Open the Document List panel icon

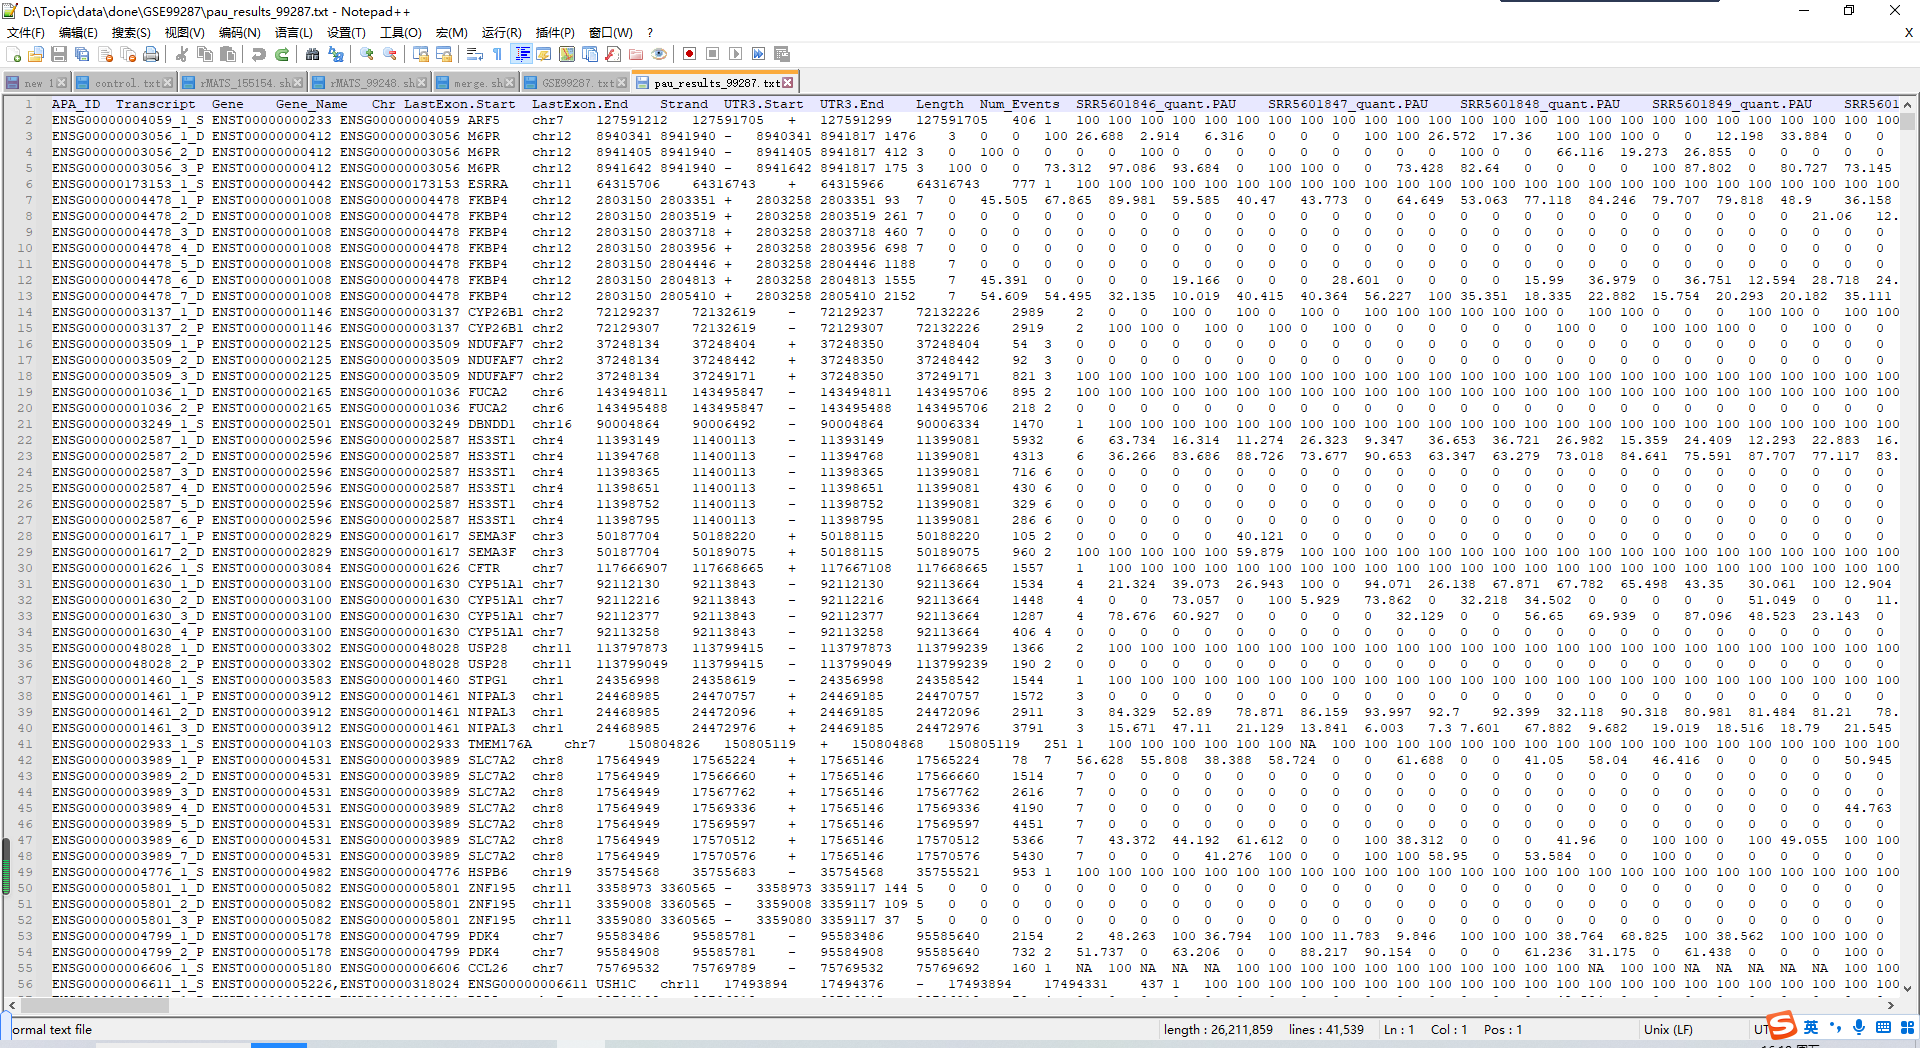590,54
